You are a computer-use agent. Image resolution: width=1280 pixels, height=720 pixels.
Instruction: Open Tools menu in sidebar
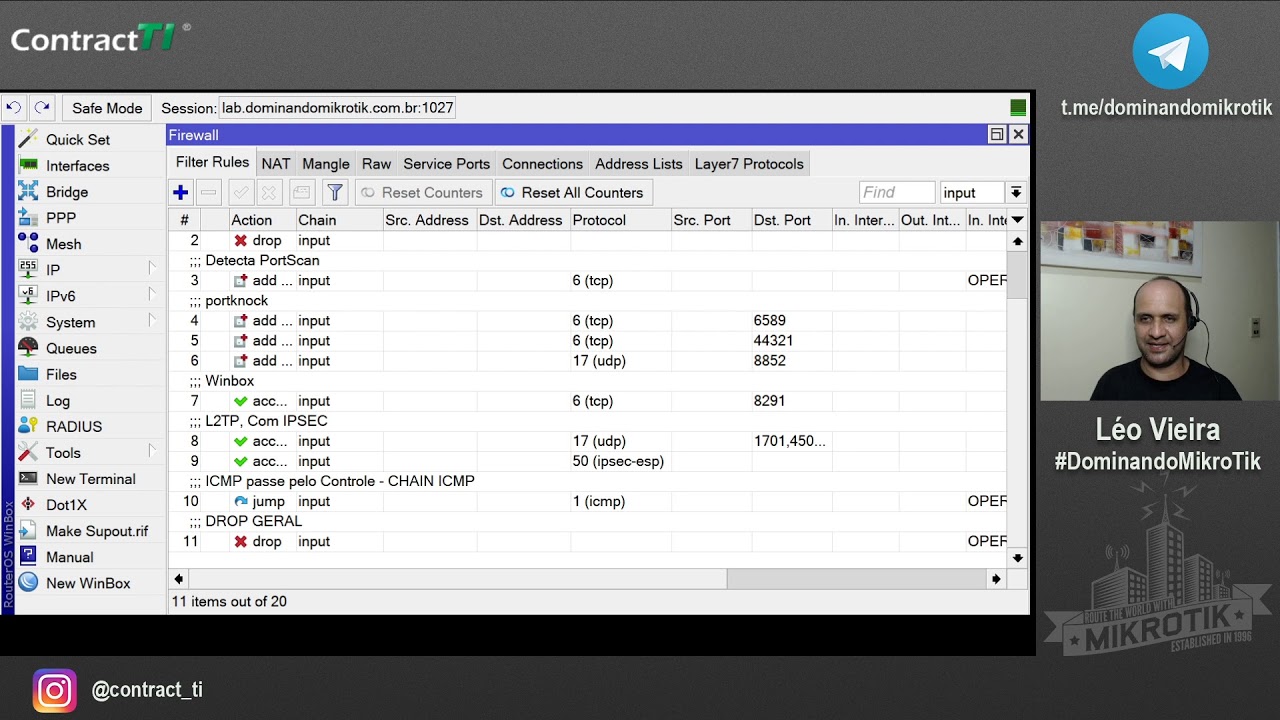tap(63, 452)
